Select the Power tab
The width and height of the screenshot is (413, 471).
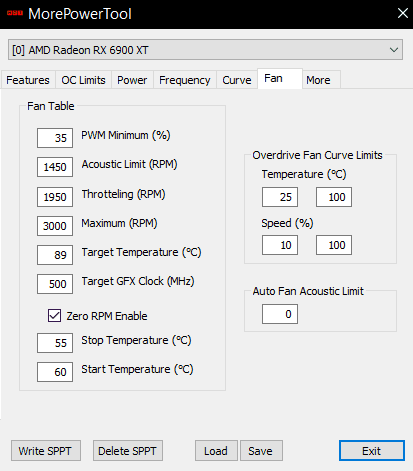(132, 80)
